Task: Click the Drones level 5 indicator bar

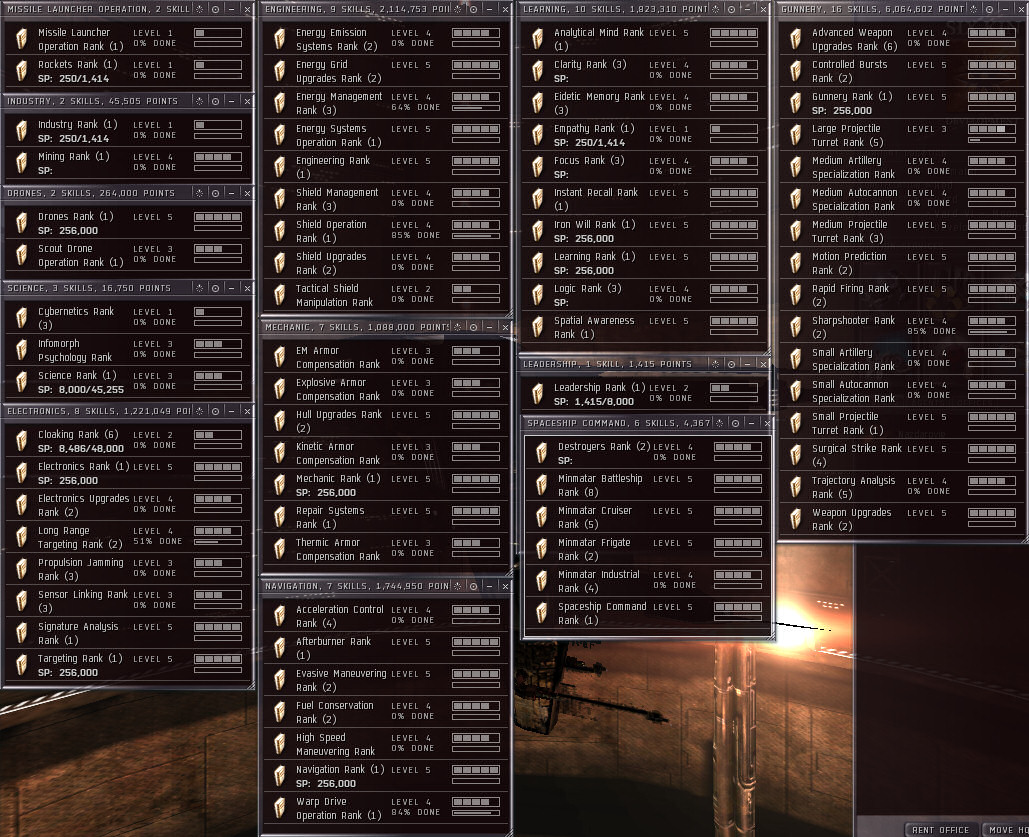Action: click(x=218, y=217)
